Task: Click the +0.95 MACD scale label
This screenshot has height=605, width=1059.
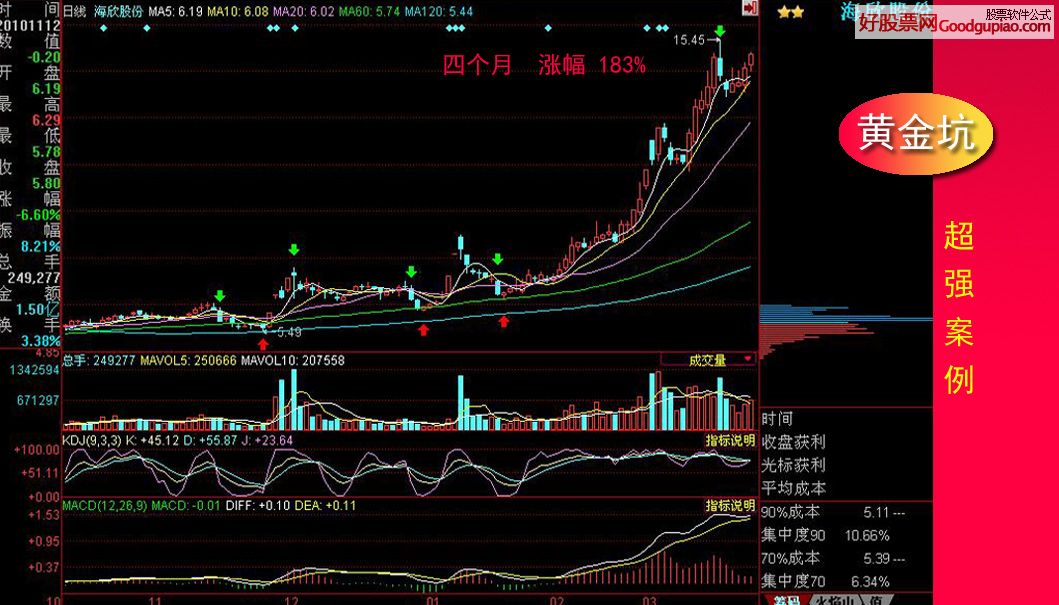Action: pyautogui.click(x=45, y=542)
